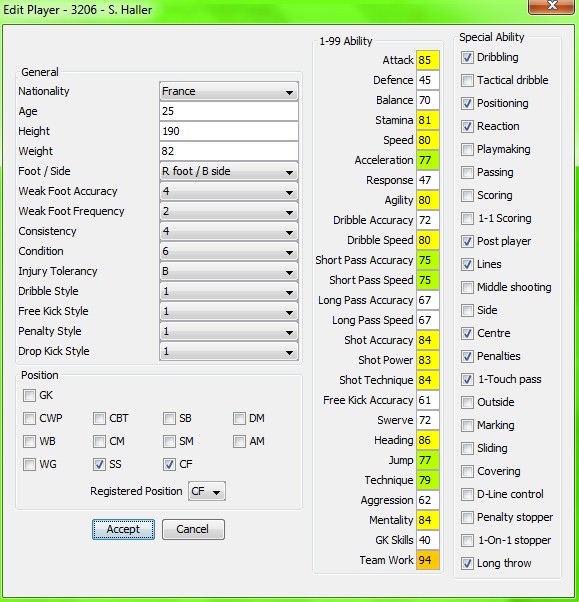Uncheck the 1-Touch pass checkbox

(x=467, y=379)
